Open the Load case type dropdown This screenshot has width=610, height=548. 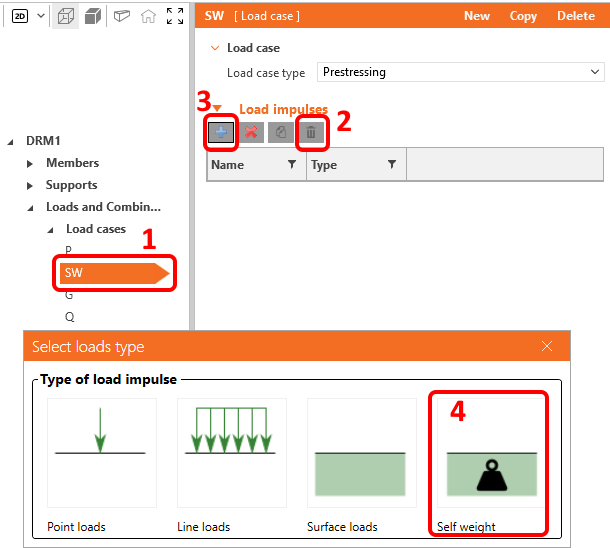click(461, 72)
